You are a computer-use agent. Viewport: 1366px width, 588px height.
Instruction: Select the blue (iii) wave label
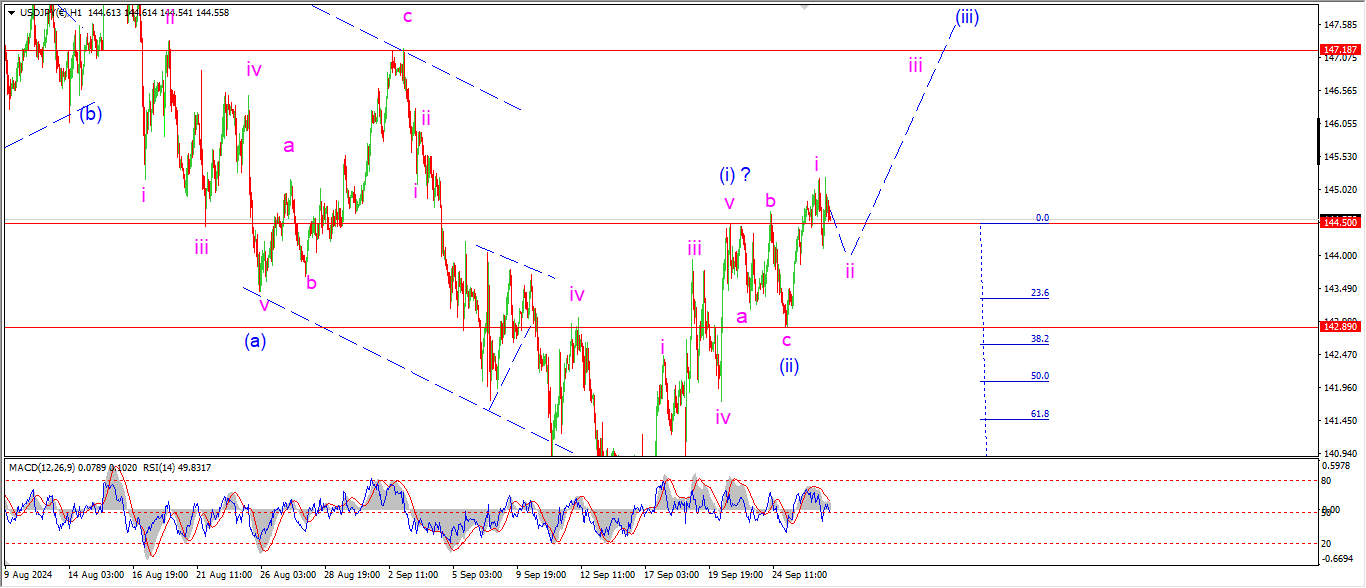coord(966,17)
